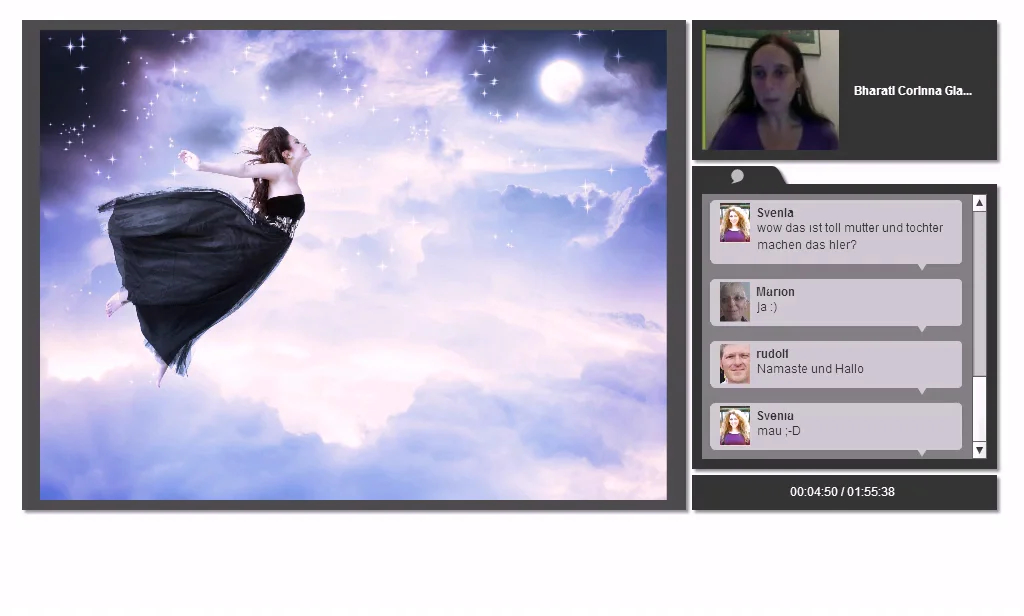
Task: Click rudolf's avatar in the chat
Action: click(735, 364)
